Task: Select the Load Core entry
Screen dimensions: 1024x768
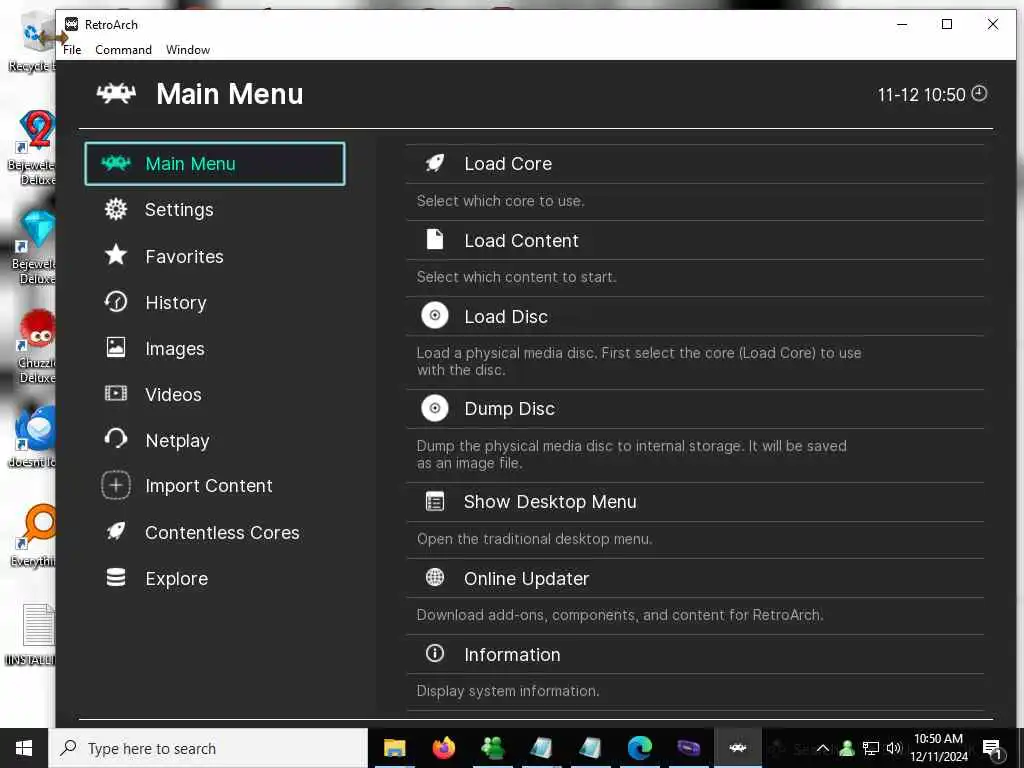Action: pyautogui.click(x=695, y=164)
